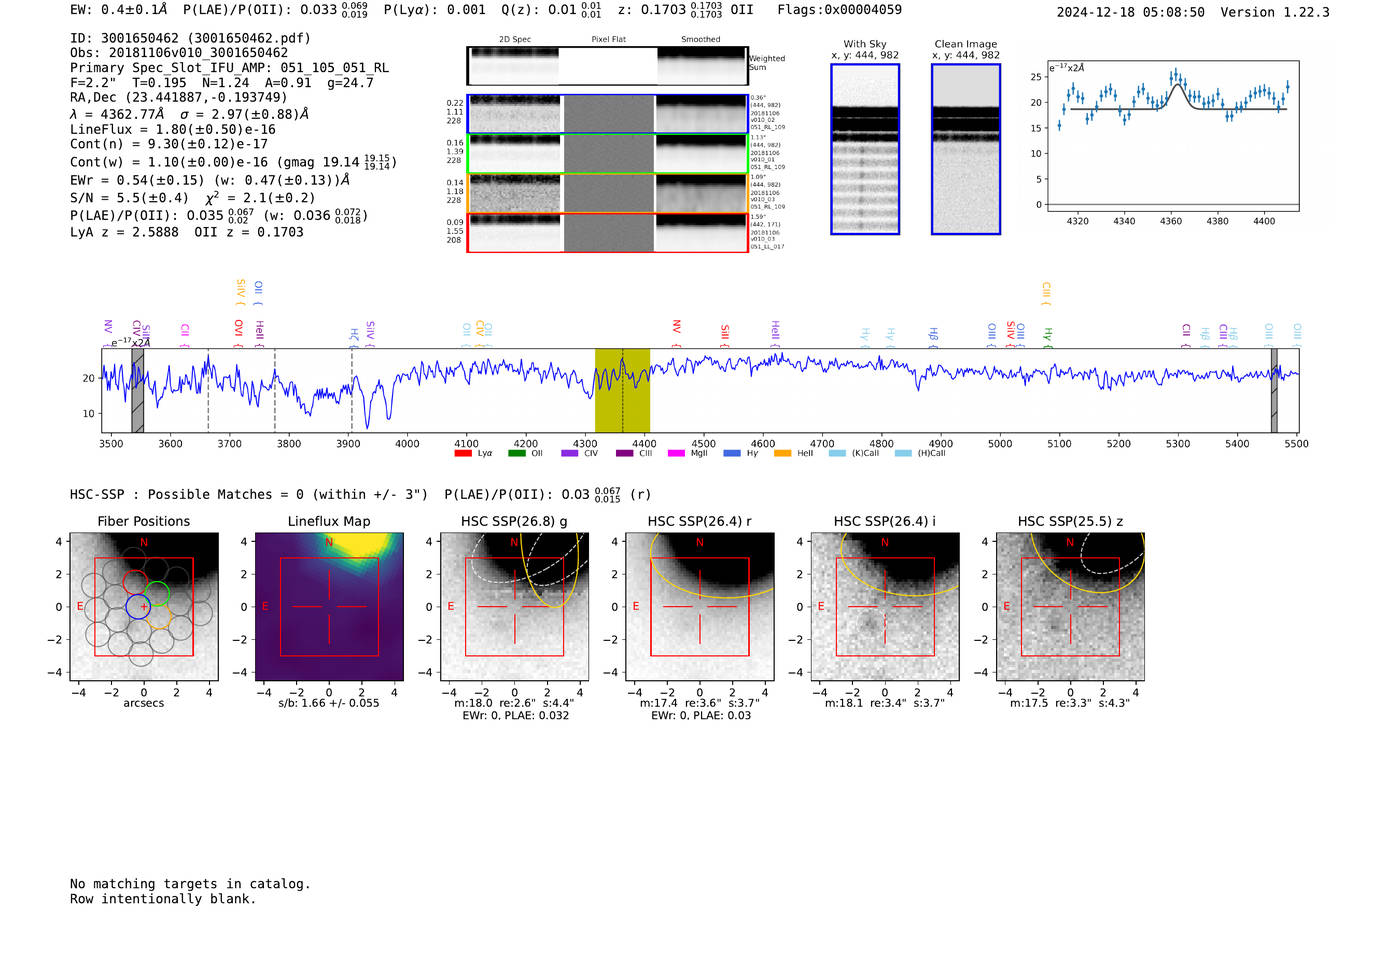Click the (K)CaII legend swatch

tap(837, 453)
